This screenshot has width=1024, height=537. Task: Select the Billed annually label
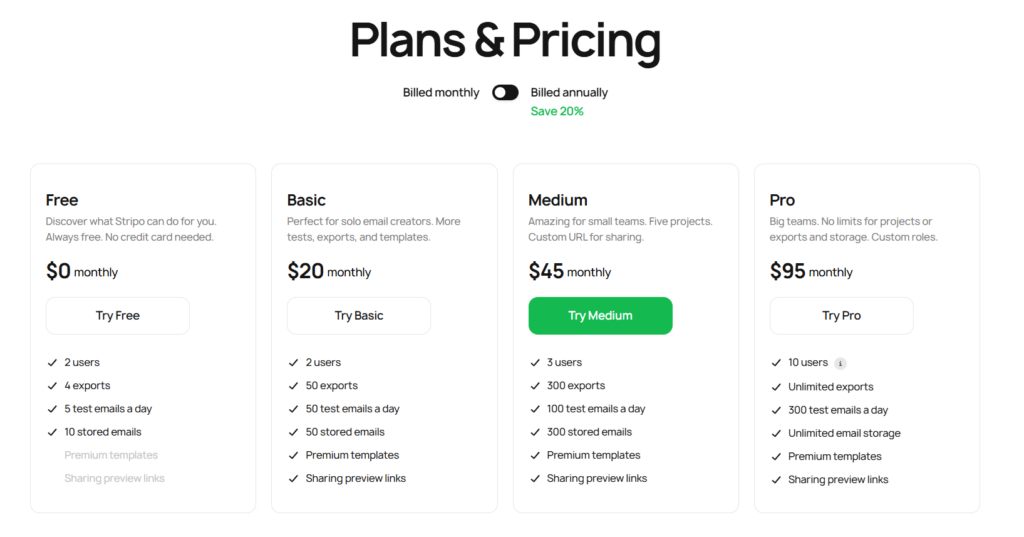click(x=569, y=93)
